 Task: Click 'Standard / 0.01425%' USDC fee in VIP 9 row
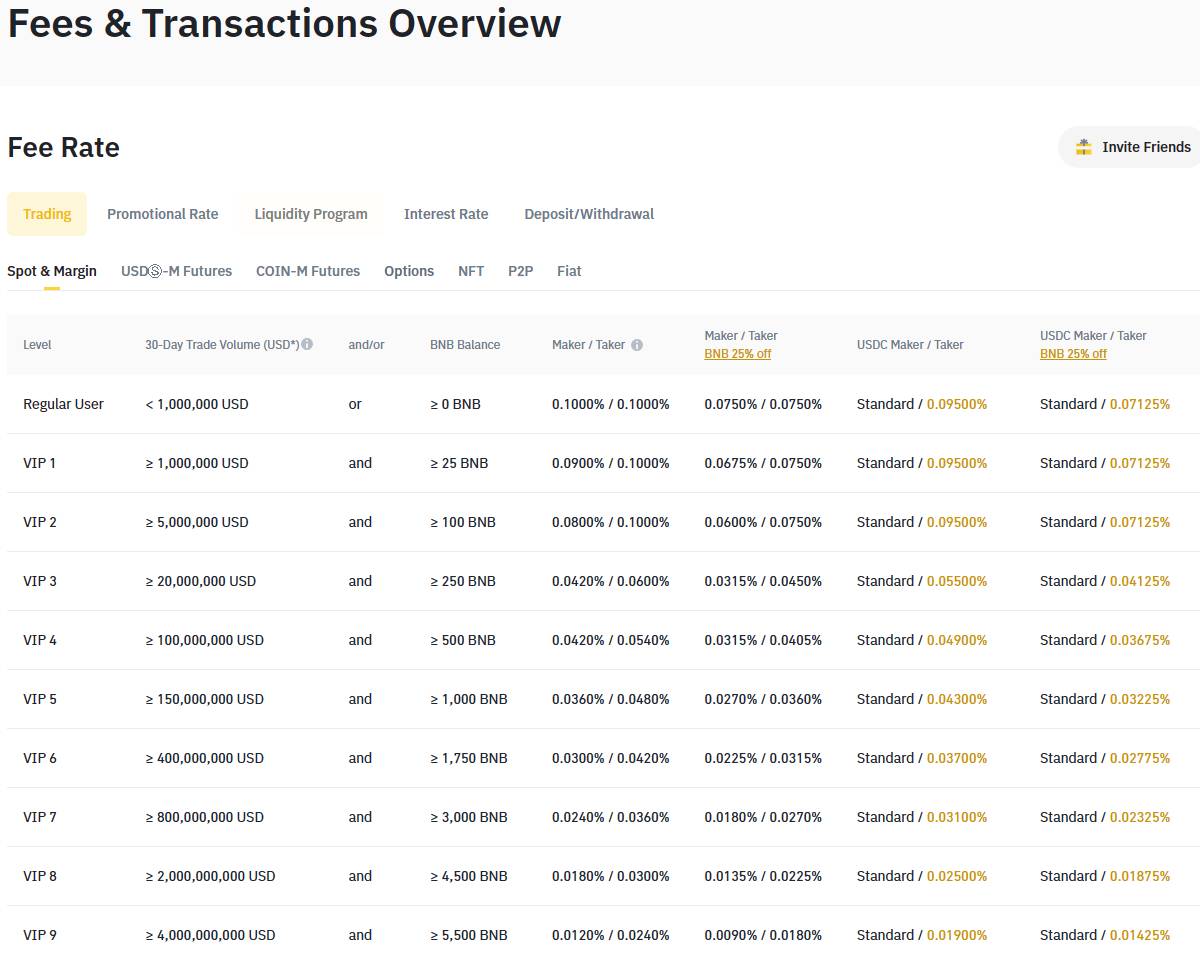pyautogui.click(x=1105, y=935)
